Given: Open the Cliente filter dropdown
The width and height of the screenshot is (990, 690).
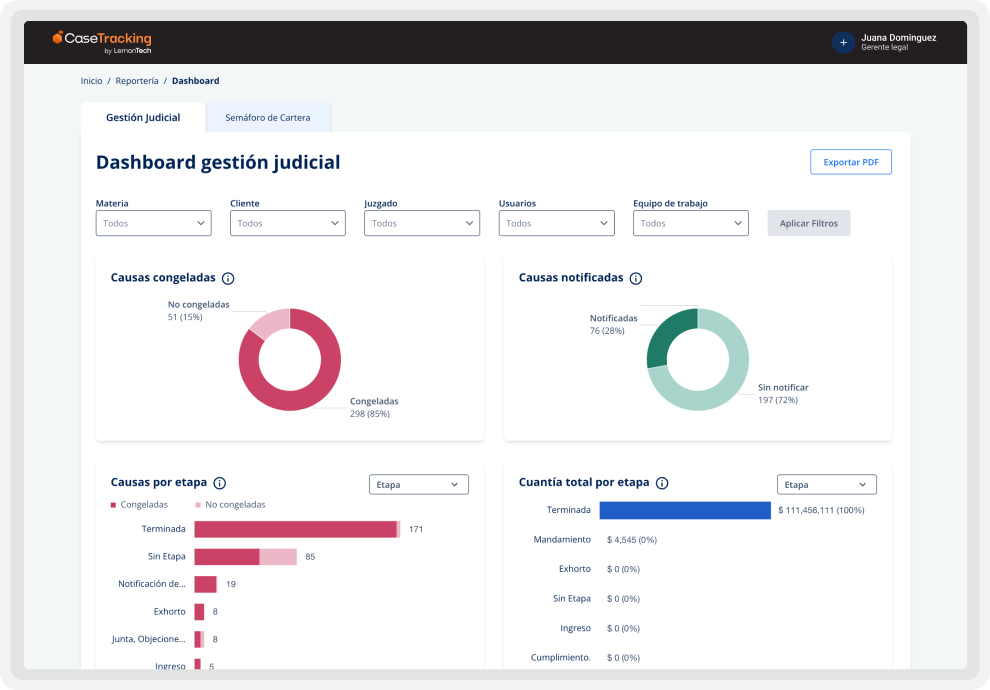Looking at the screenshot, I should click(287, 222).
